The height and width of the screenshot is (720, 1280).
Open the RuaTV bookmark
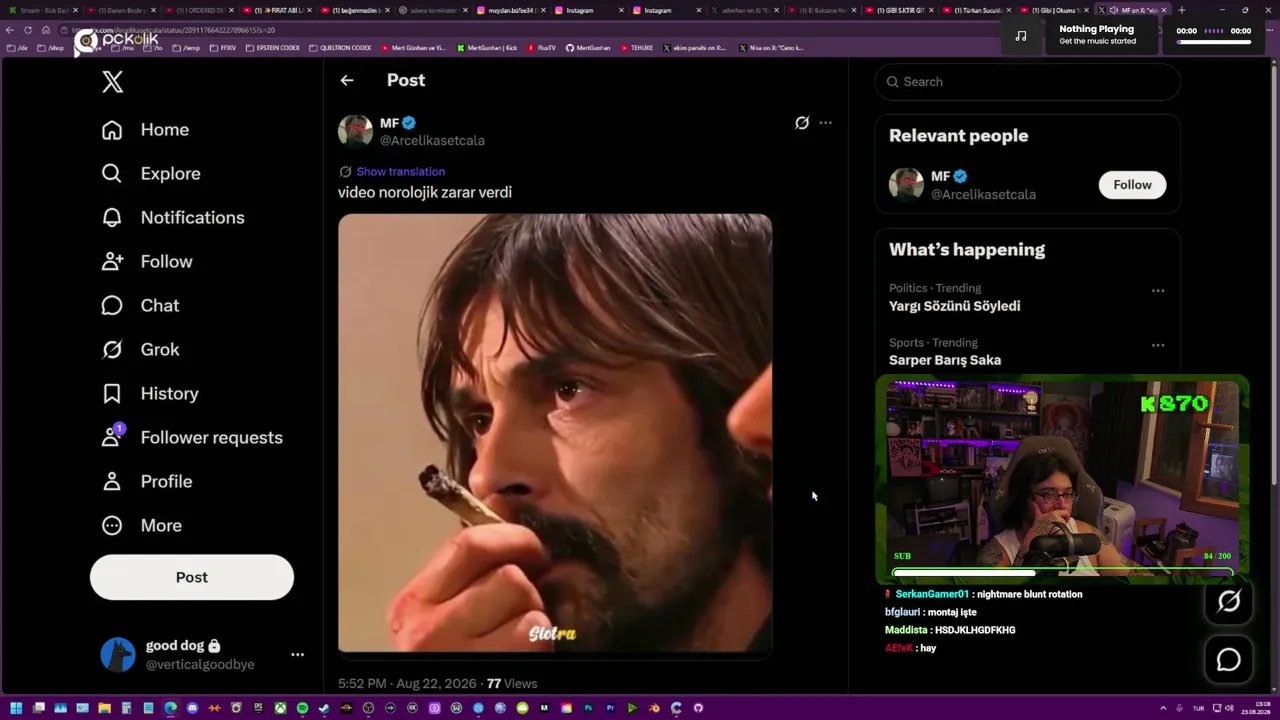tap(542, 48)
